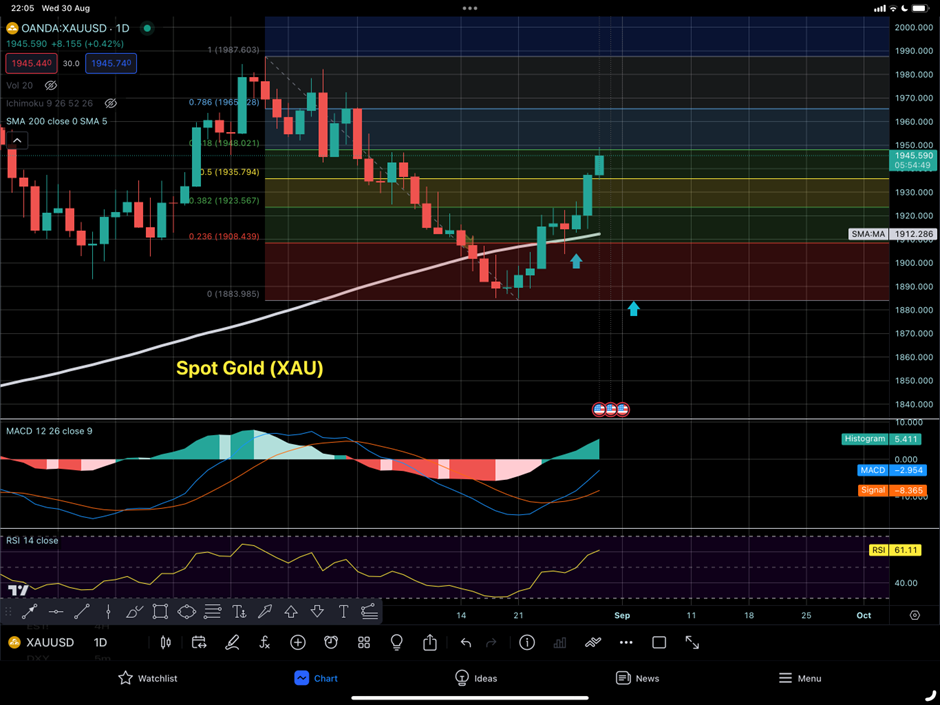This screenshot has width=940, height=705.
Task: Show the hidden Vol 20 indicator
Action: [x=51, y=86]
